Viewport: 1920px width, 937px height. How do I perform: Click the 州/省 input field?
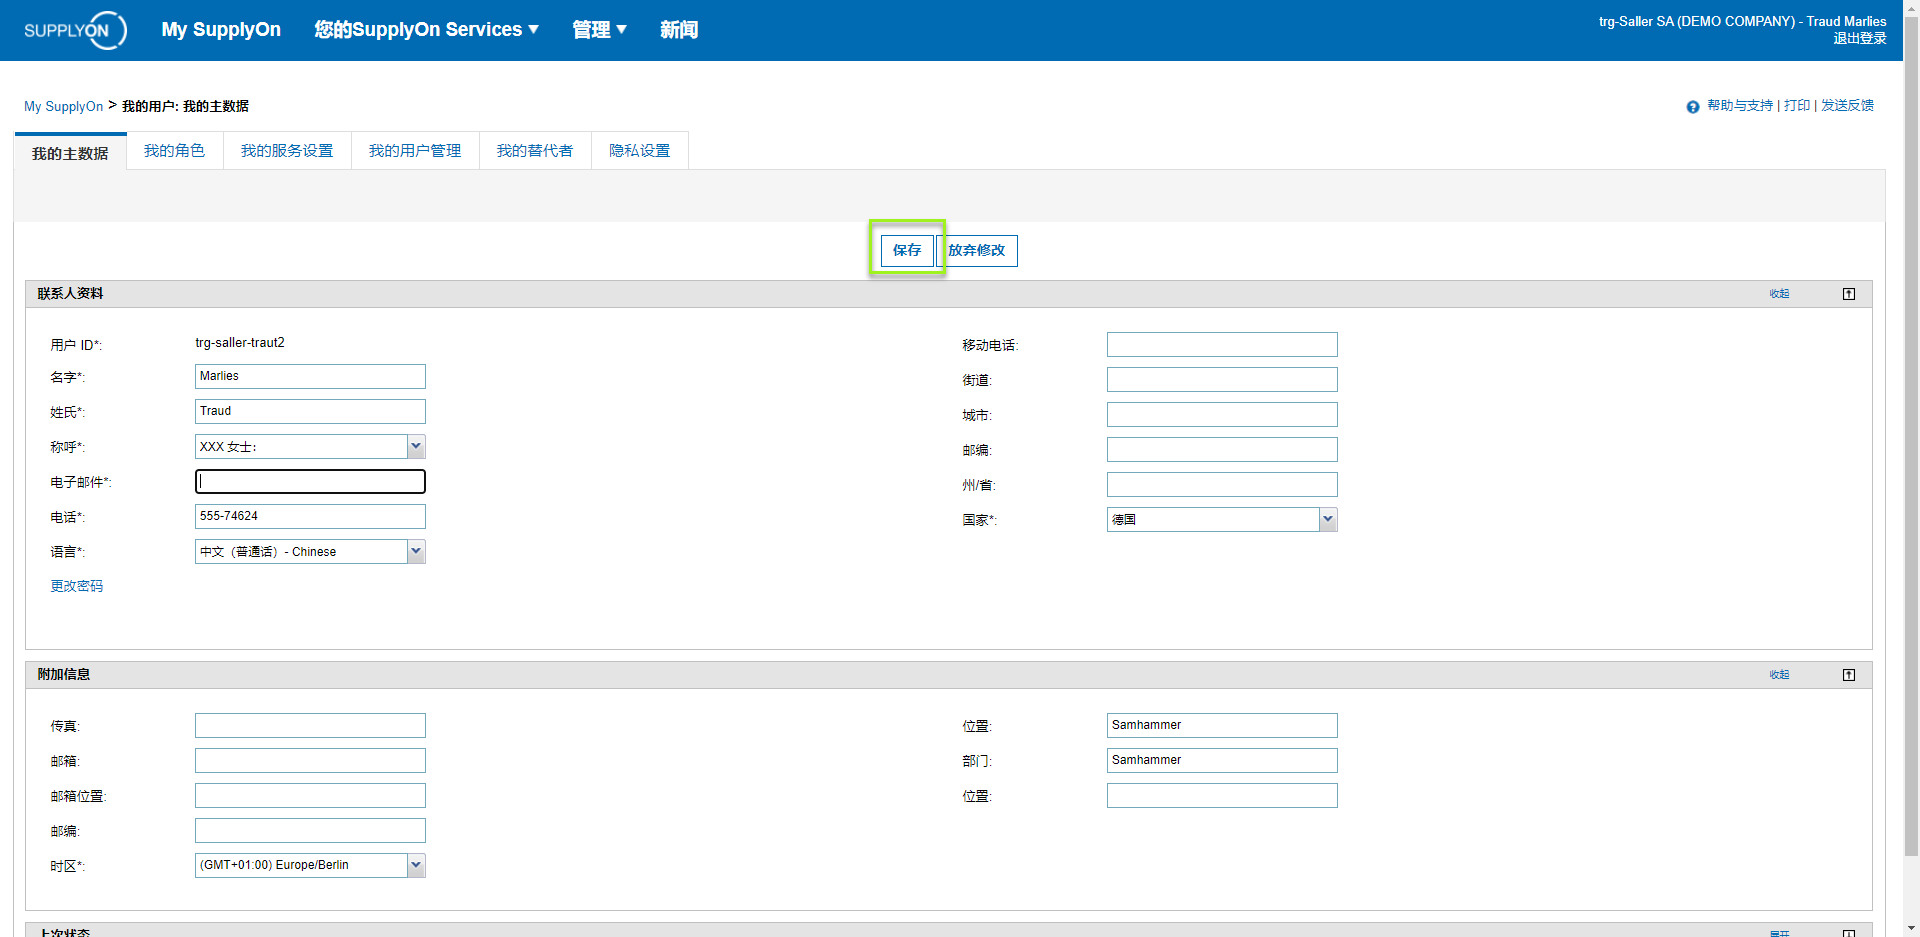[1222, 484]
